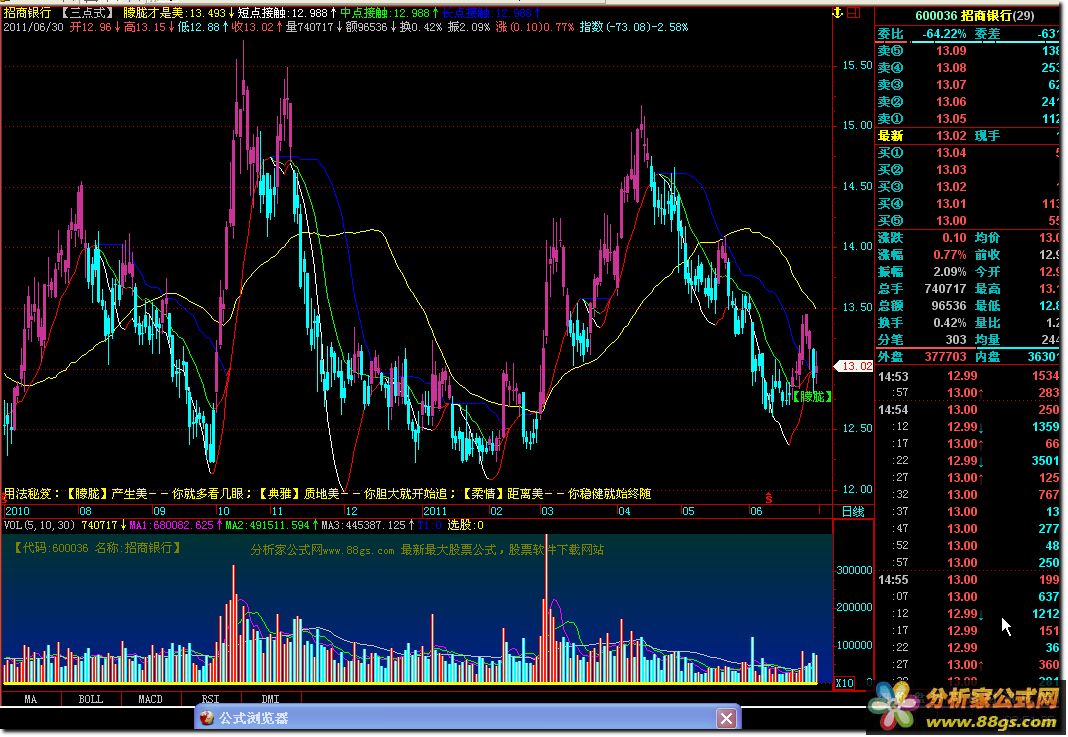Click the 卖④ 13.08 ask row
The height and width of the screenshot is (737, 1068).
[x=967, y=68]
